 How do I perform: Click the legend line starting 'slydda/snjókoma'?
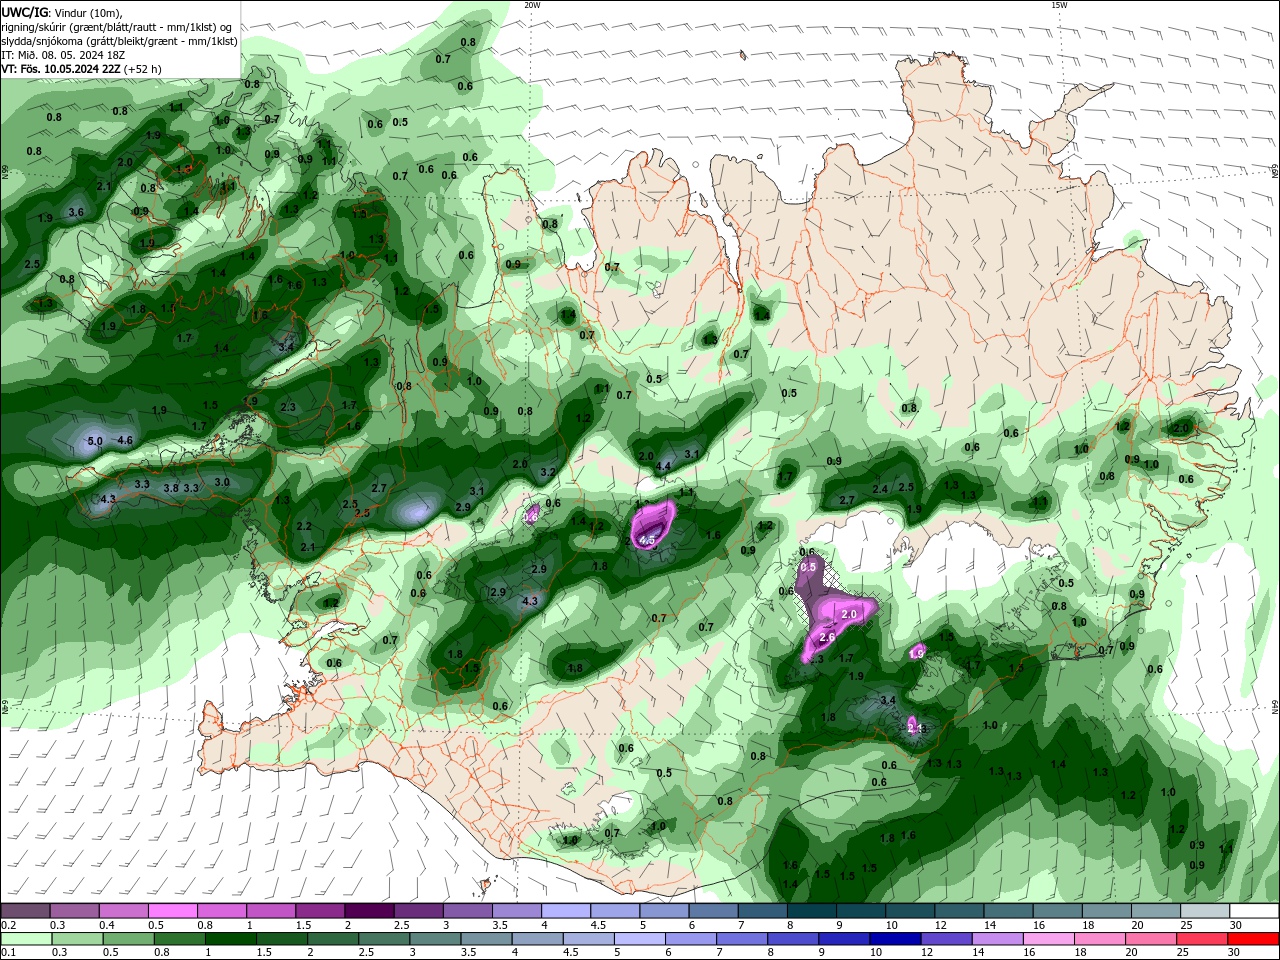(x=120, y=41)
